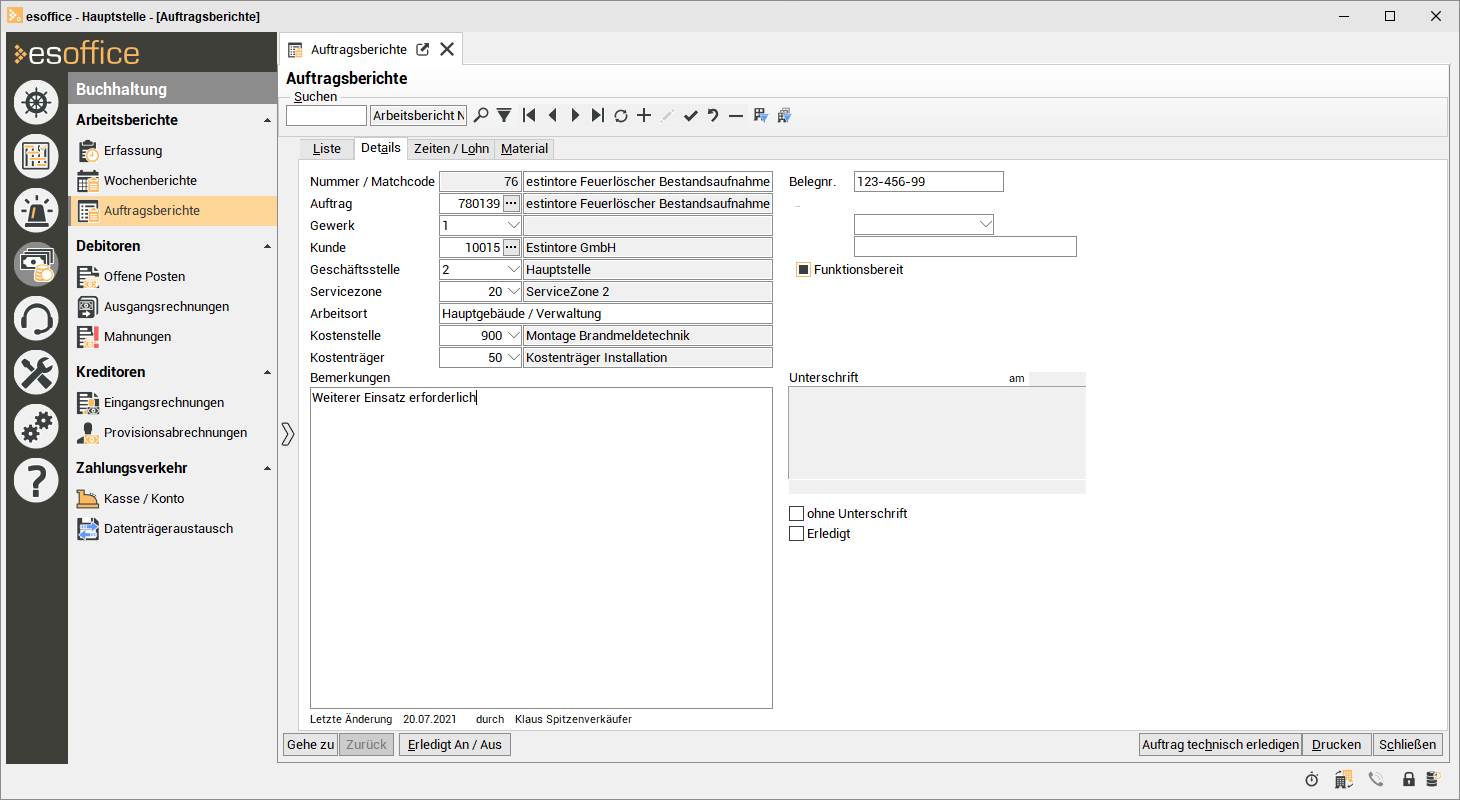Click into the Belegnr. input field
The width and height of the screenshot is (1460, 800).
click(x=928, y=182)
